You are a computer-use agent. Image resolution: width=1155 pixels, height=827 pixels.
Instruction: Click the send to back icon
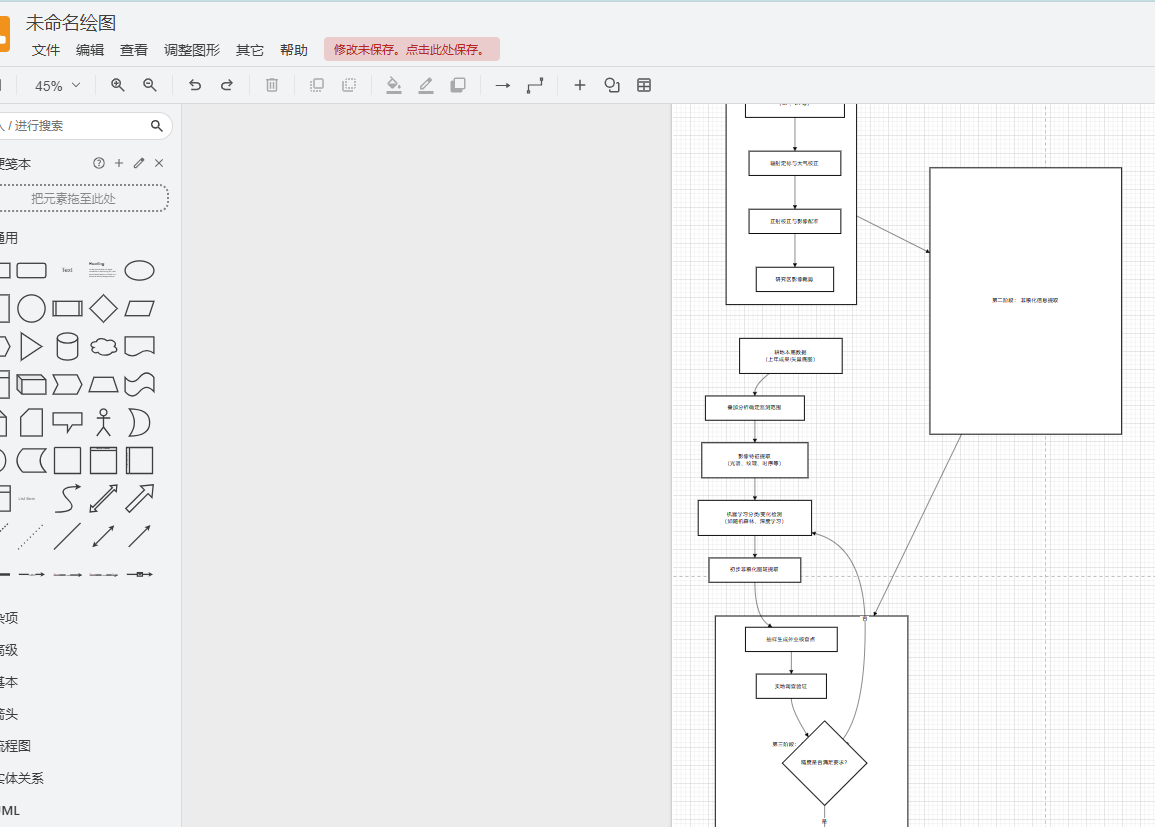349,85
